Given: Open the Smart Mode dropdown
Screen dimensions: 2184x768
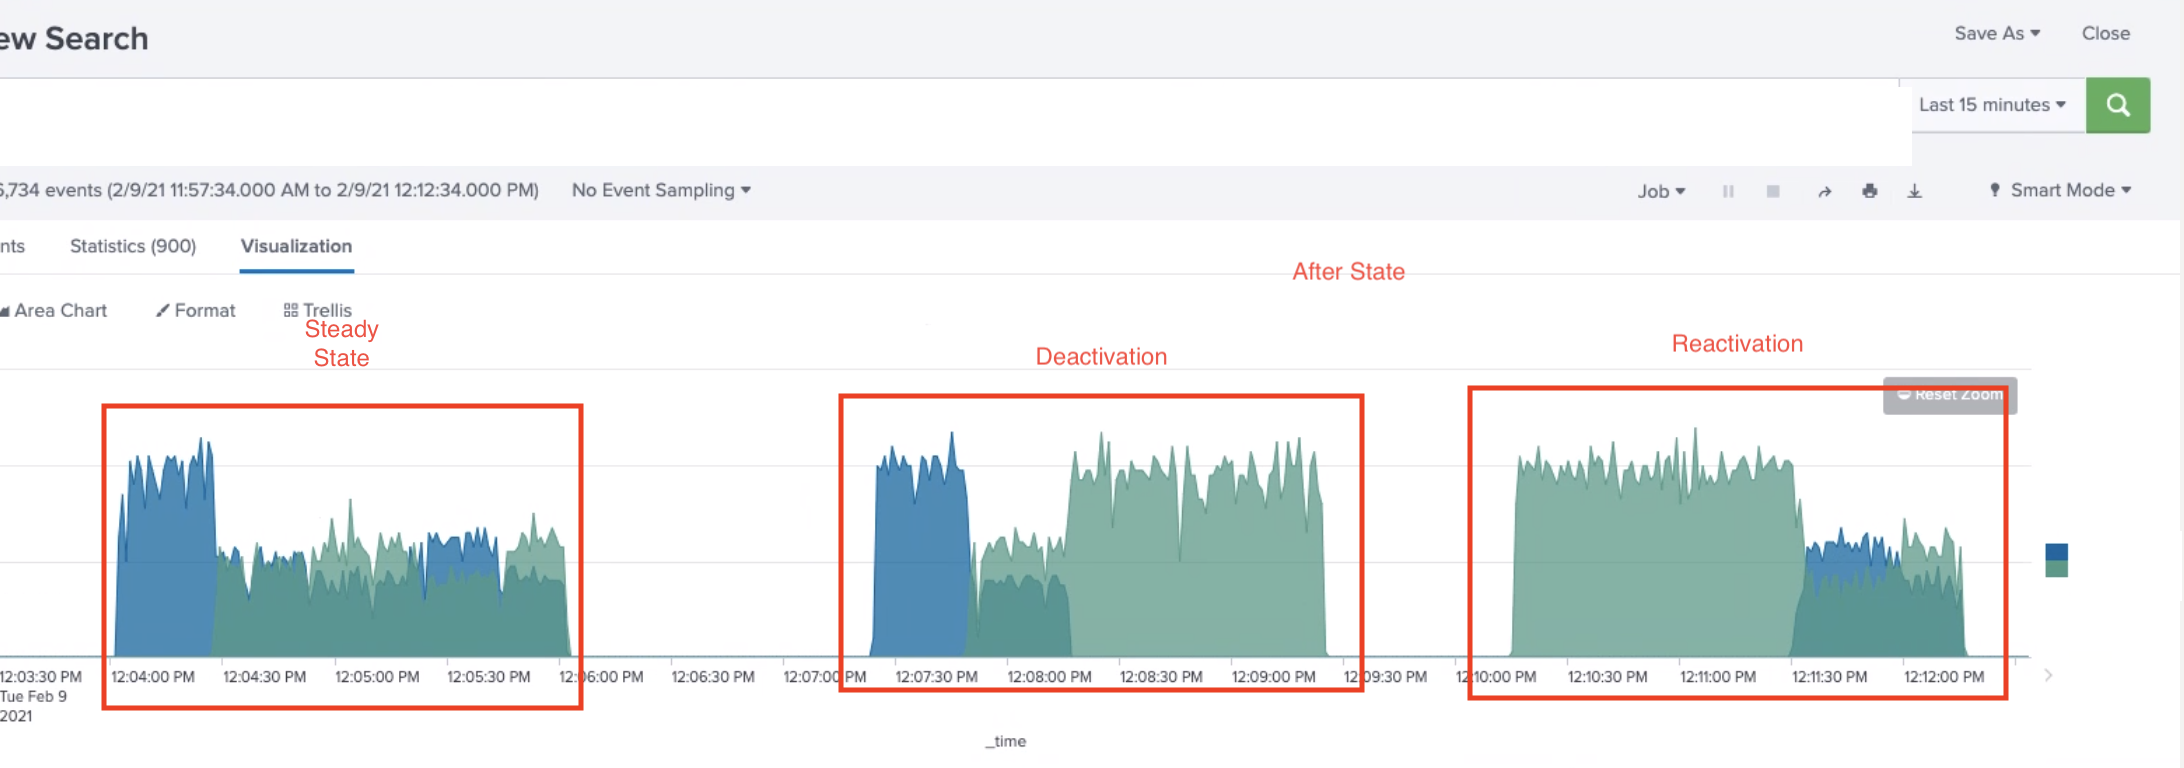Looking at the screenshot, I should [x=2060, y=190].
